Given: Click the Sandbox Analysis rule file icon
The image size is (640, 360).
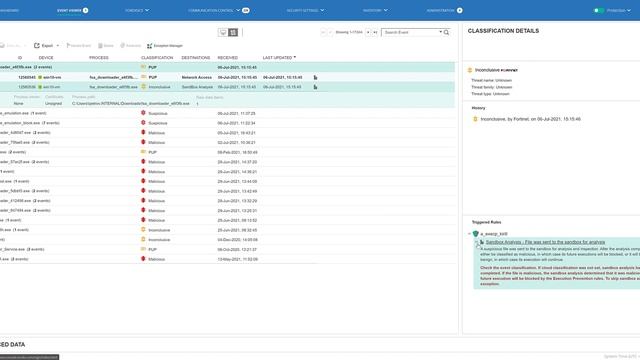Looking at the screenshot, I should click(x=482, y=242).
